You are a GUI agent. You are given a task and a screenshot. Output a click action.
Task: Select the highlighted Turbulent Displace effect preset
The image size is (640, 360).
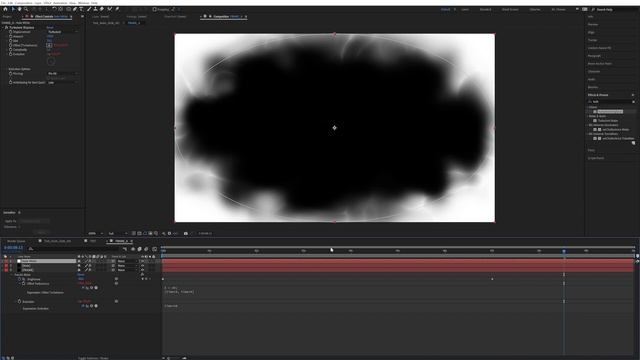click(610, 111)
